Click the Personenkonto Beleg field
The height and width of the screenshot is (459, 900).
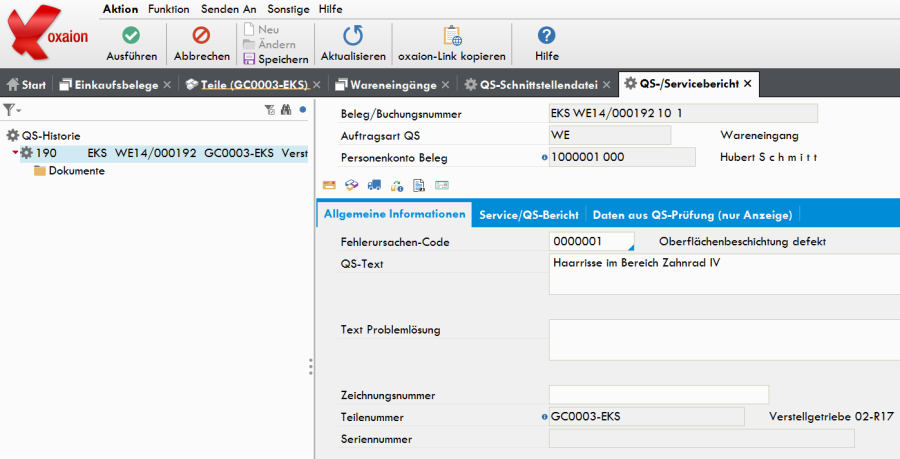coord(622,157)
